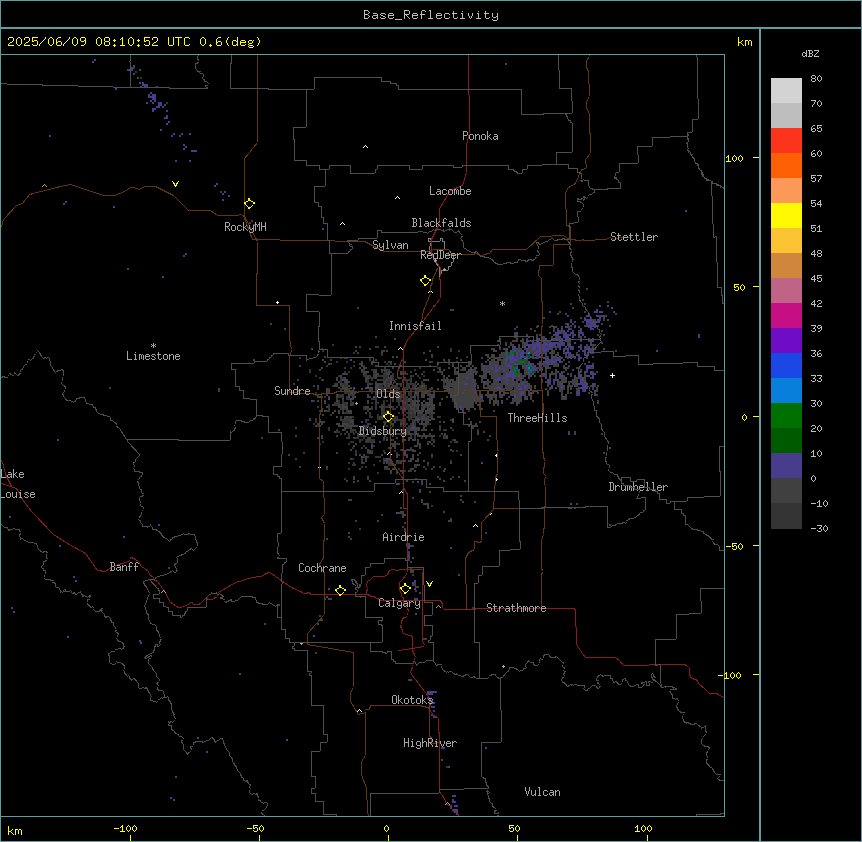
Task: Click the km unit label at bottom left
Action: click(15, 831)
